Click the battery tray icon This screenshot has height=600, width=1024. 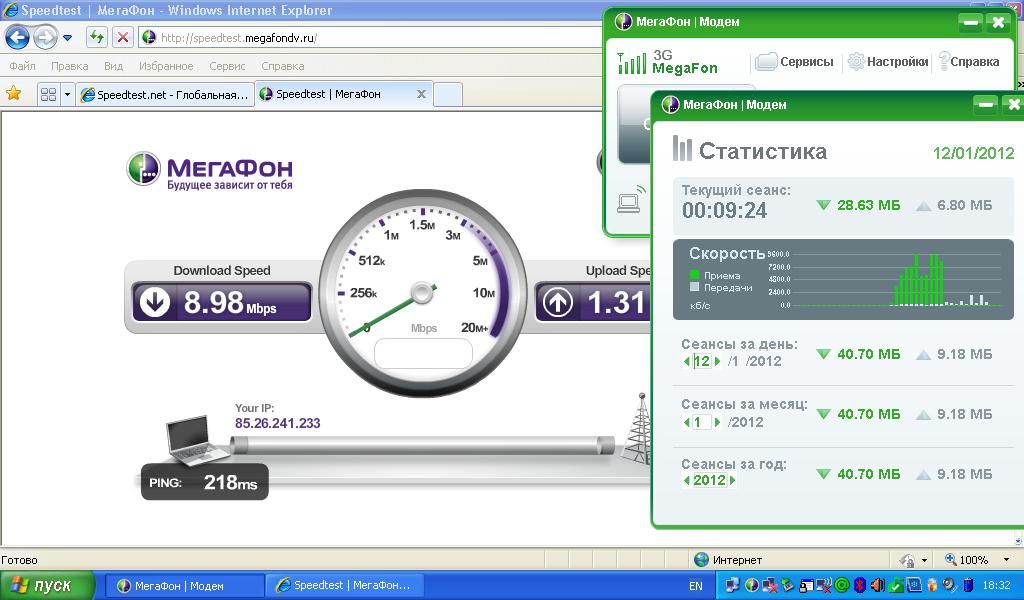point(968,585)
